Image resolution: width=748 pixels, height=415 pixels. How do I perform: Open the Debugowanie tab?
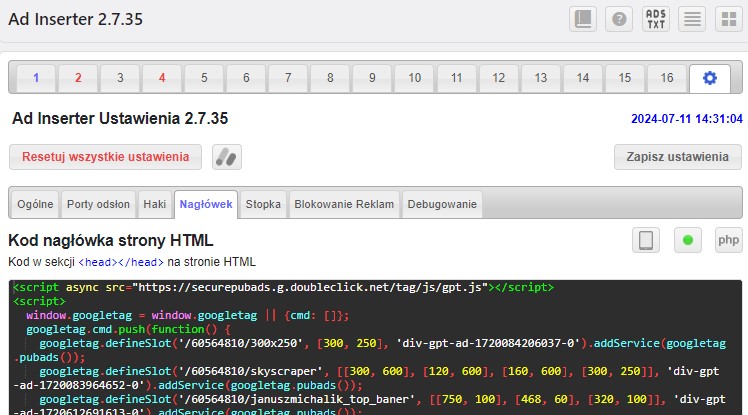pyautogui.click(x=442, y=204)
